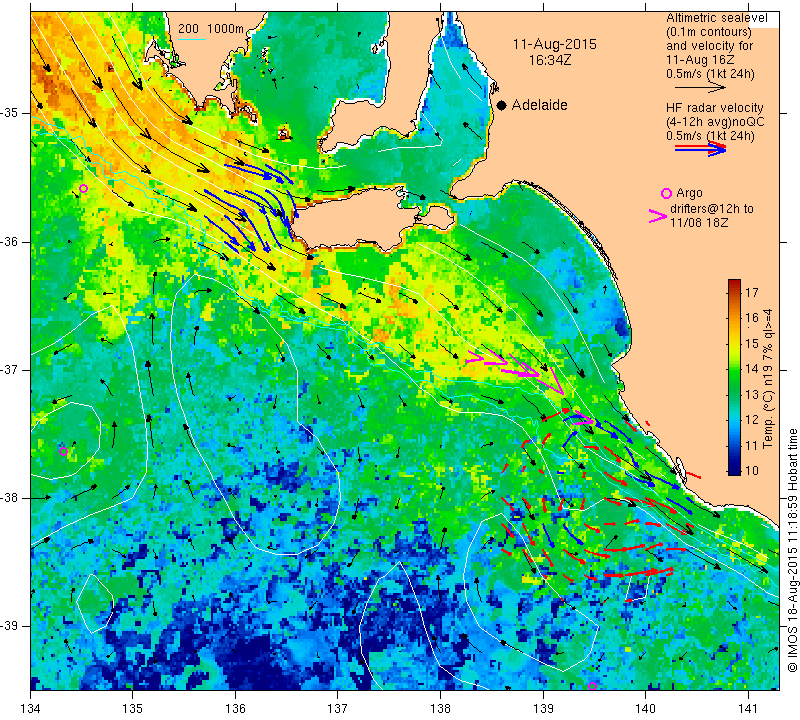Click the 'and velocity for' legend line
The height and width of the screenshot is (720, 800).
coord(710,46)
